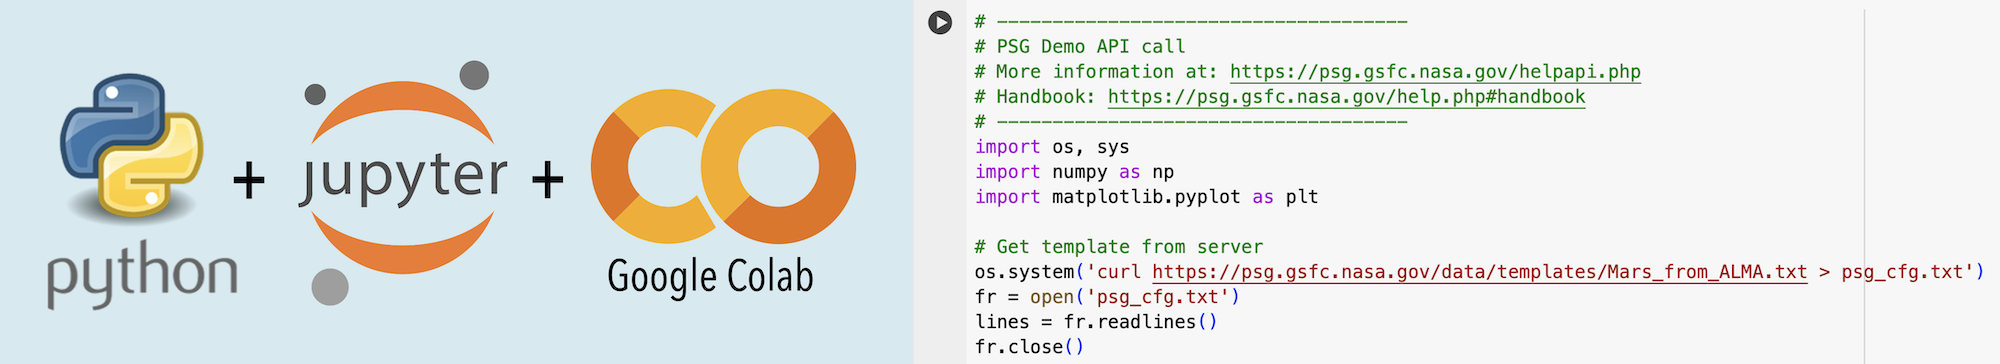The image size is (2000, 364).
Task: Click the gray dot below Jupyter logo
Action: click(330, 287)
